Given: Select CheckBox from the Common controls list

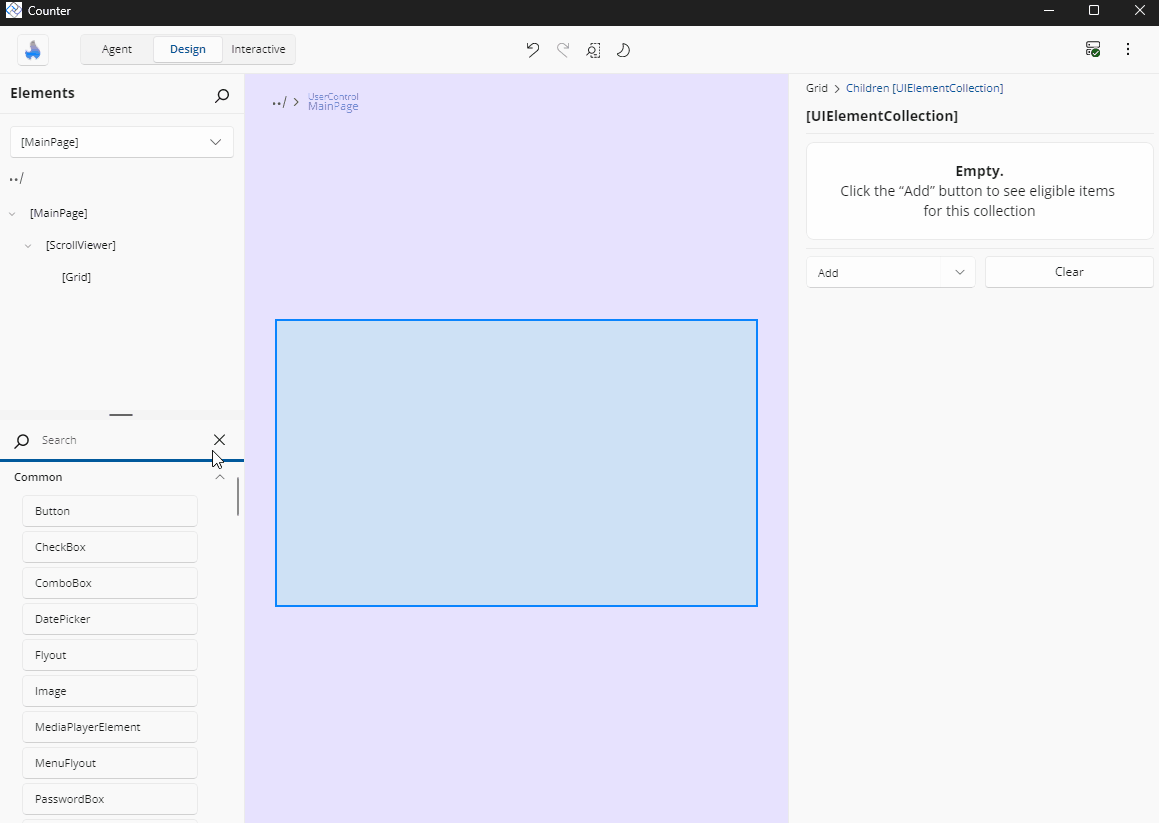Looking at the screenshot, I should [109, 546].
